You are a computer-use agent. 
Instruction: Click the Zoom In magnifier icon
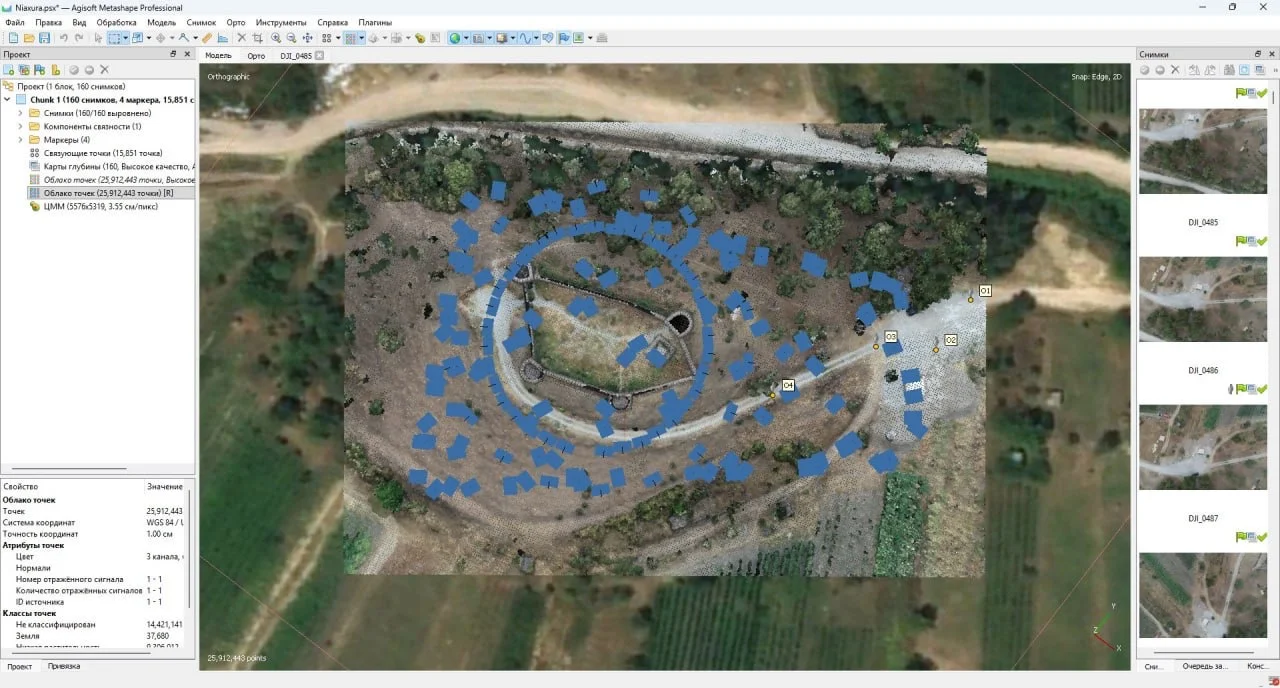click(x=276, y=37)
